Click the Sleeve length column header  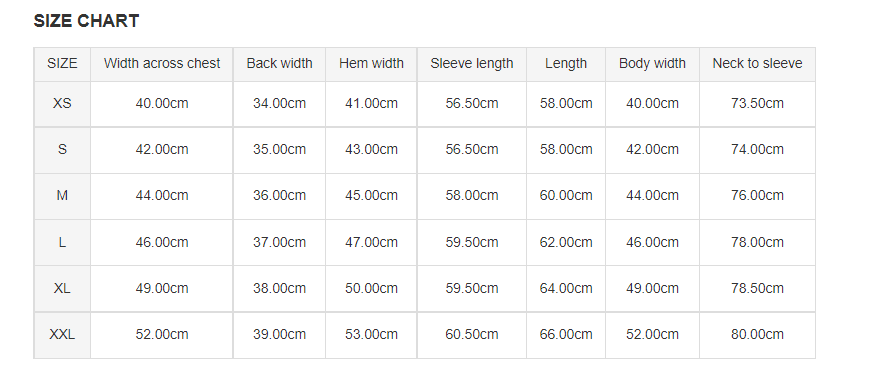point(472,63)
